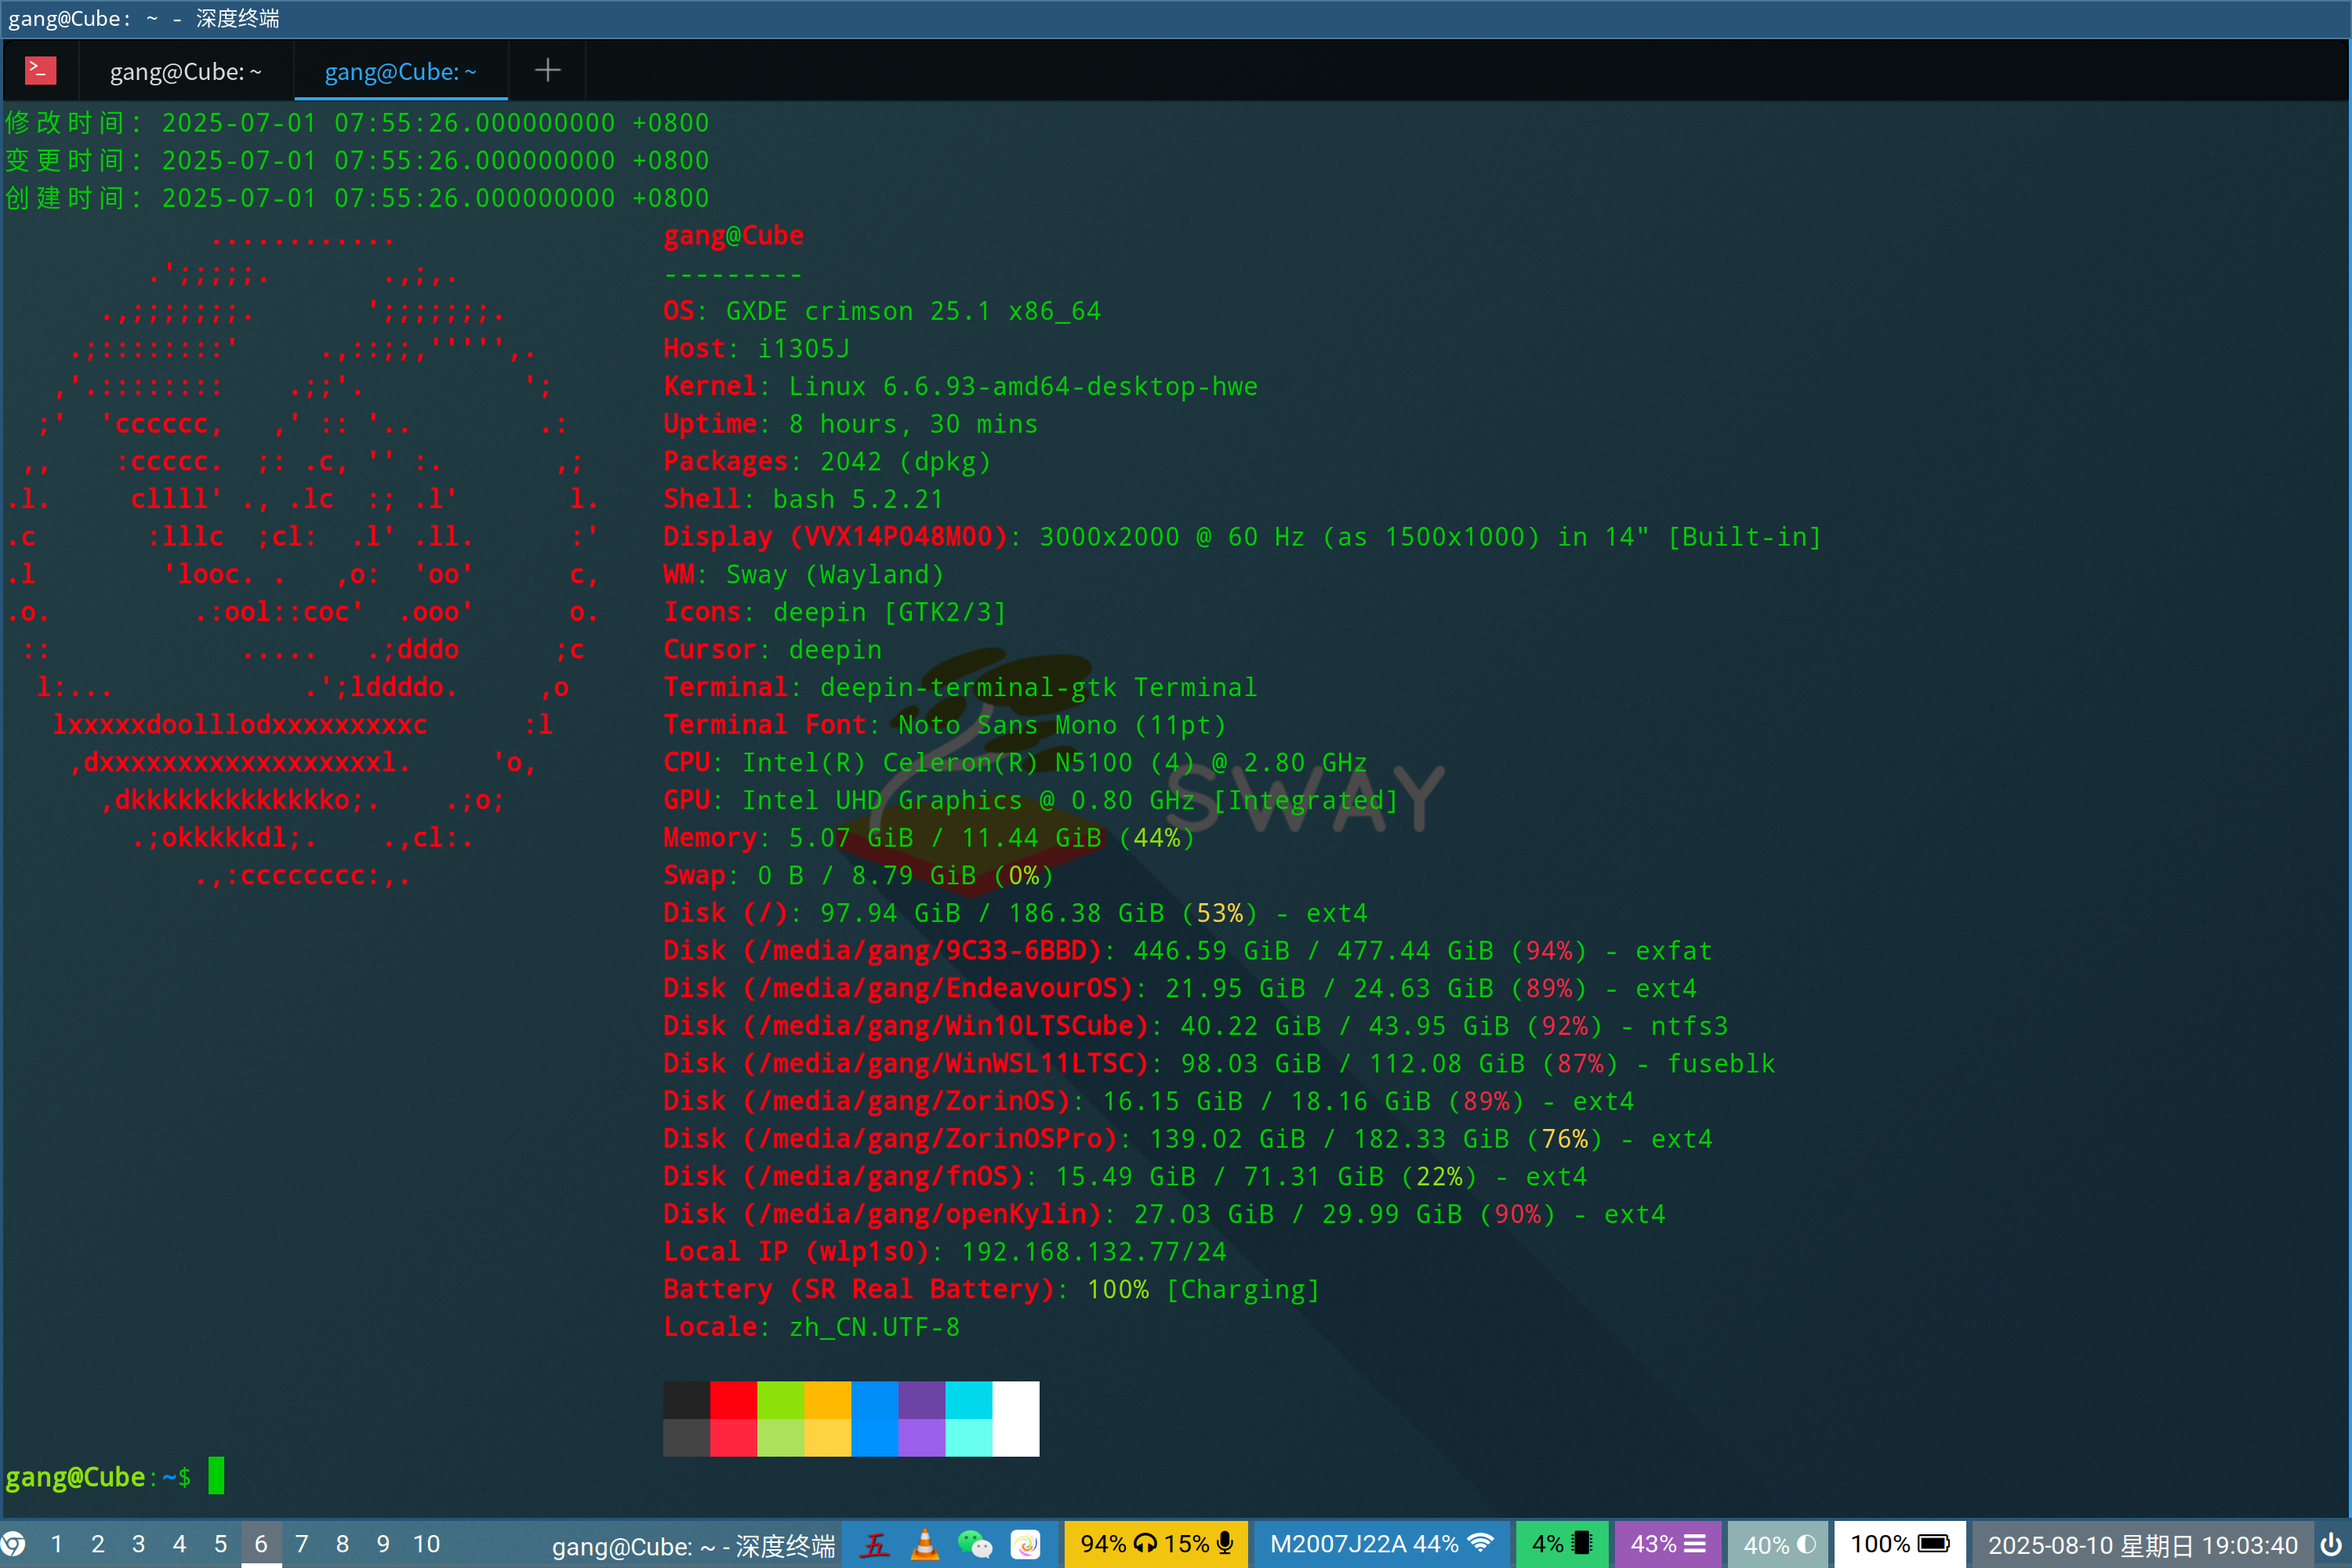This screenshot has width=2352, height=1568.
Task: Add a new terminal tab with plus button
Action: point(547,70)
